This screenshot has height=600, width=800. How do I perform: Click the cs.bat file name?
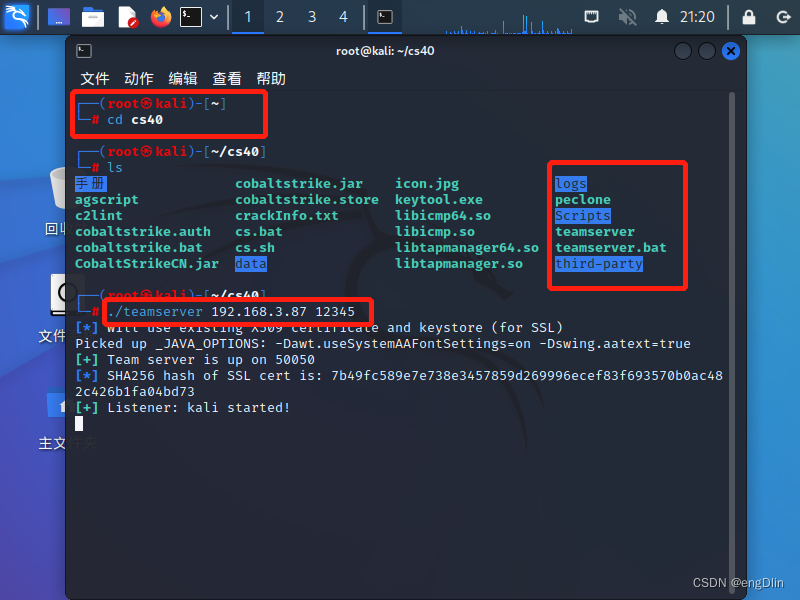click(259, 232)
